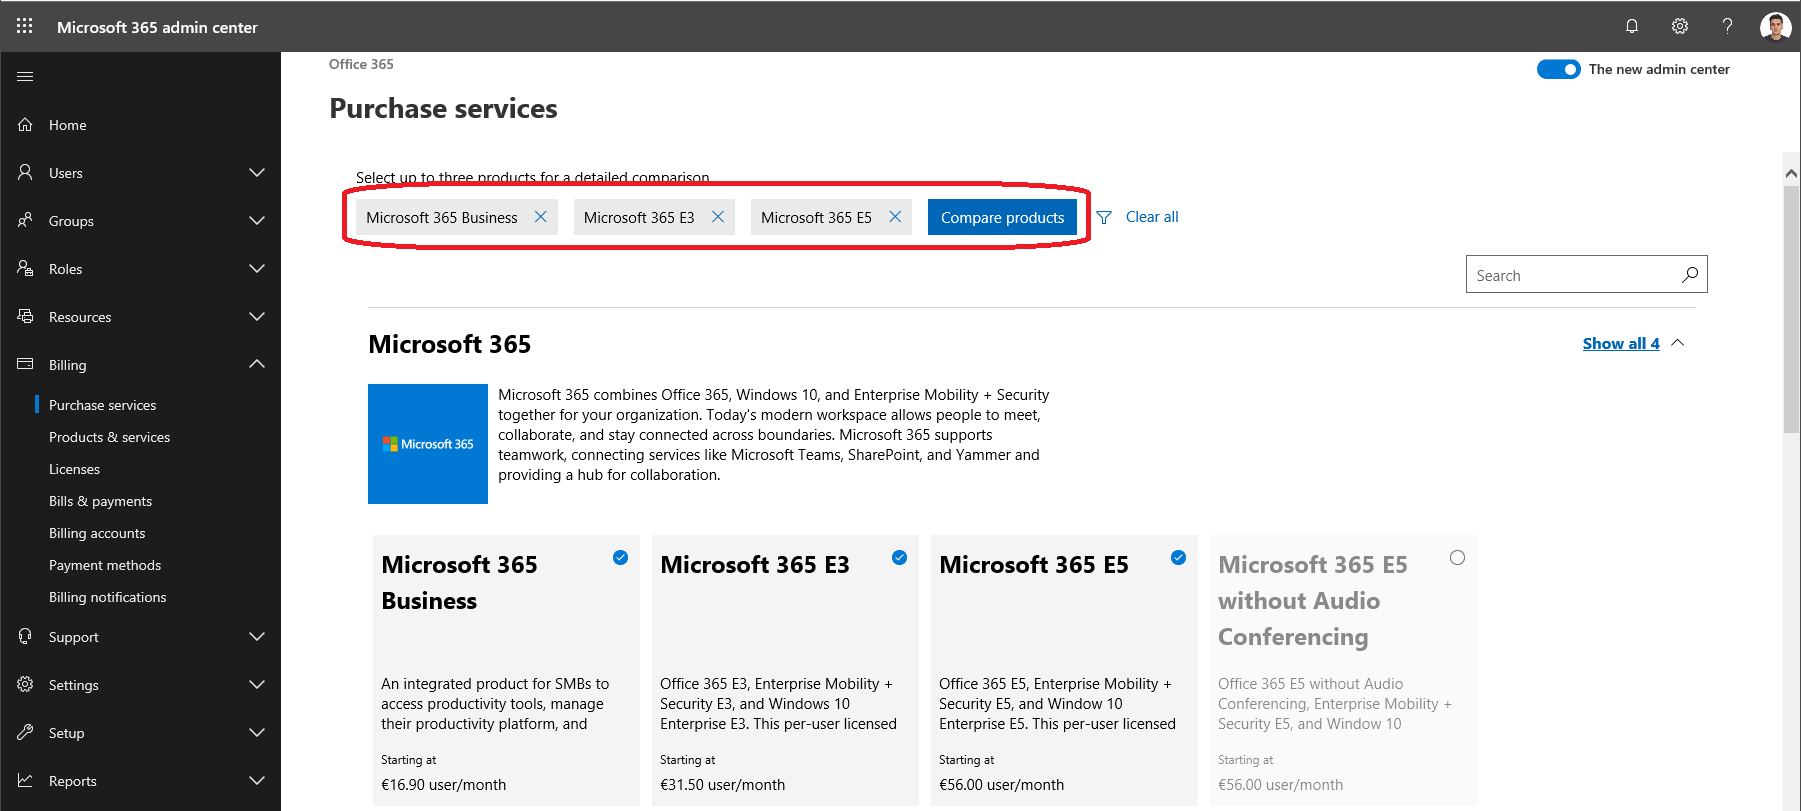Open the account profile picture

click(1775, 27)
